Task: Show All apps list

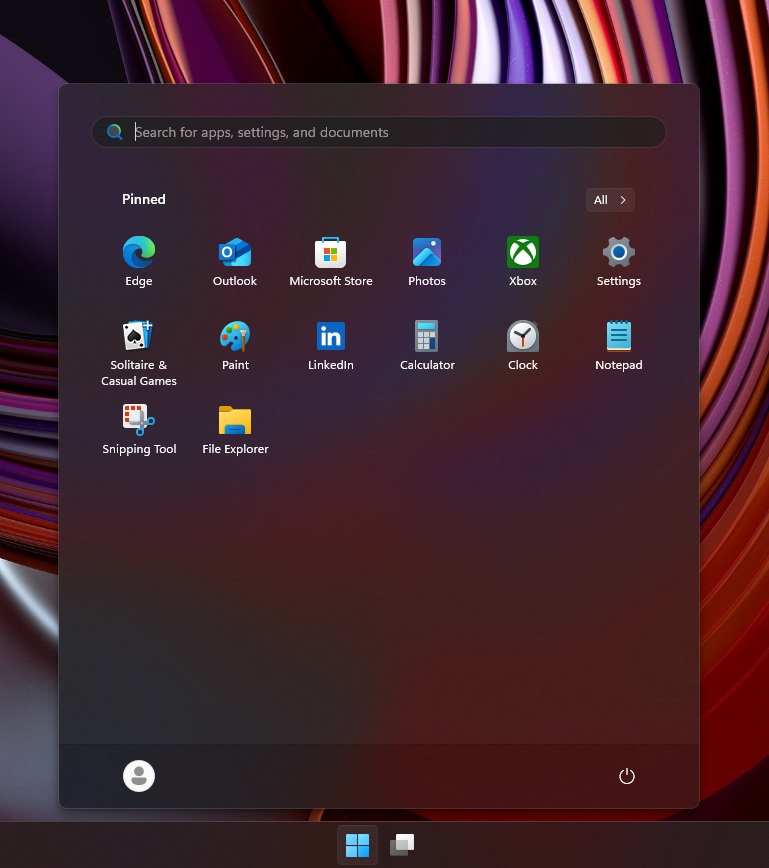Action: (610, 200)
